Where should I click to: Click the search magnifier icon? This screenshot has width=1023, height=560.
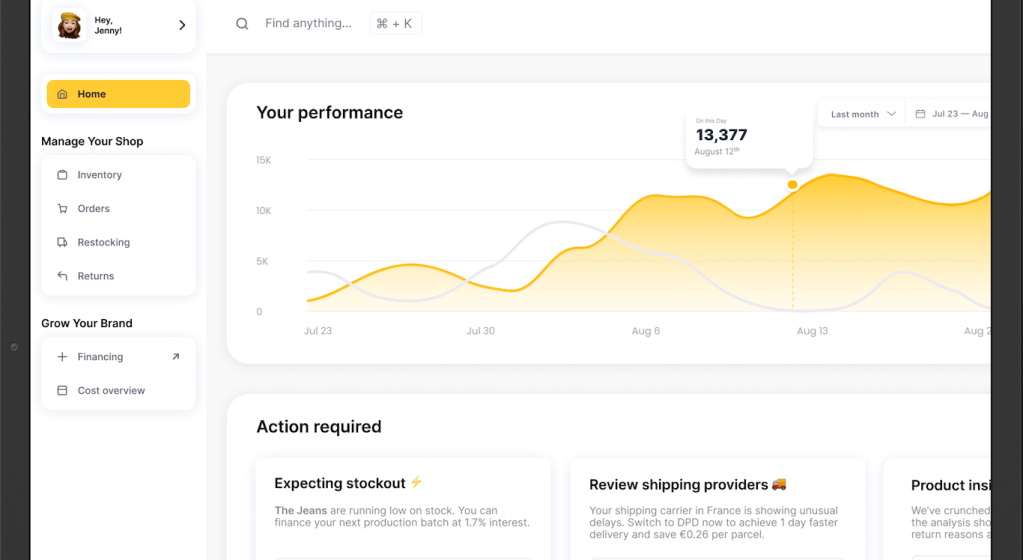242,24
